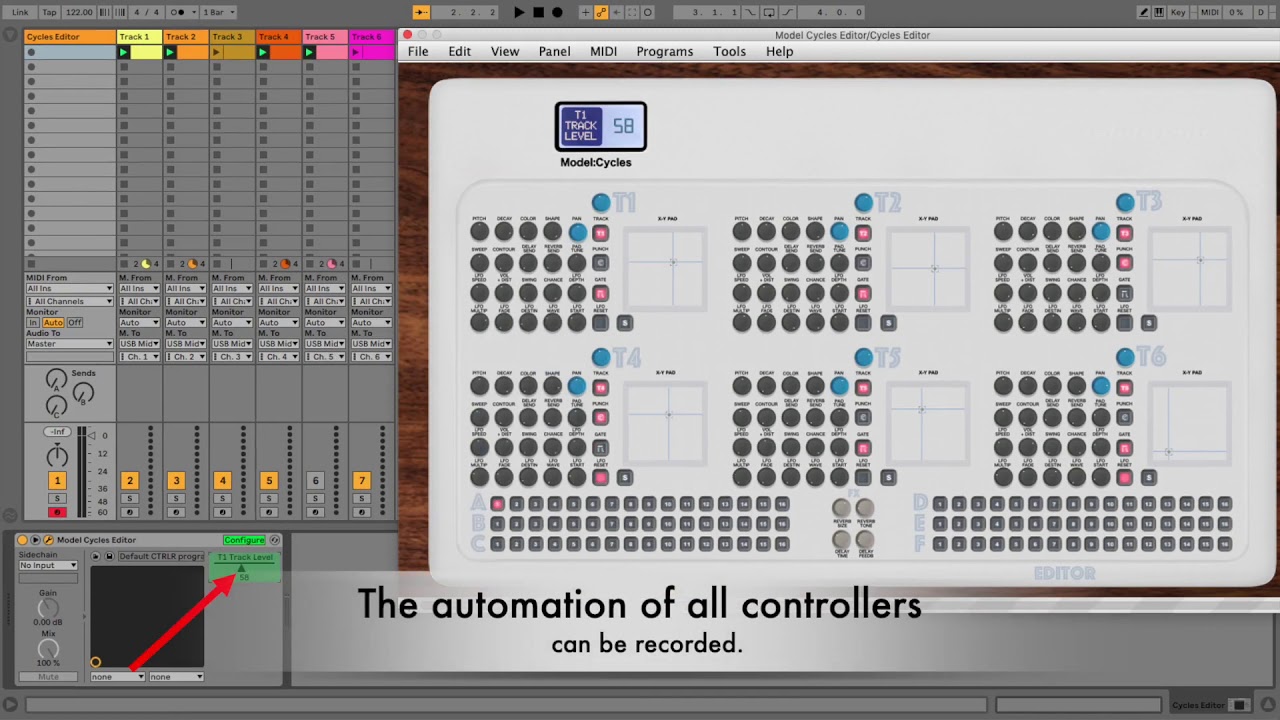
Task: Open the Sidechain No Input dropdown
Action: tap(48, 566)
